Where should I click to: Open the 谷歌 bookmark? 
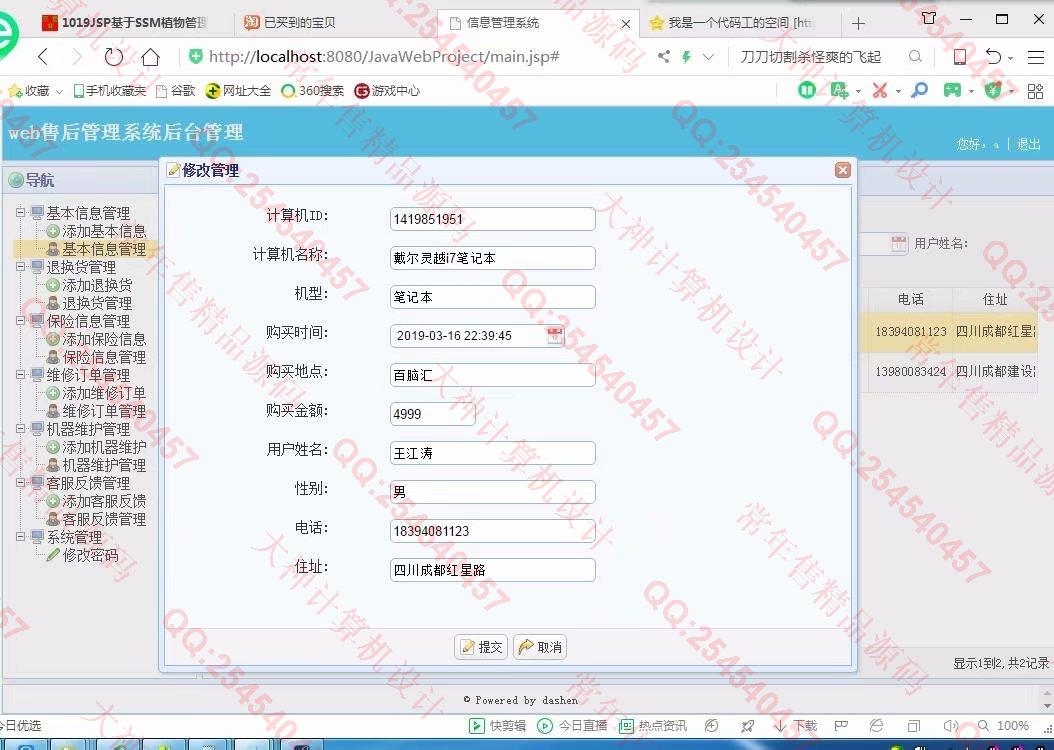point(175,90)
